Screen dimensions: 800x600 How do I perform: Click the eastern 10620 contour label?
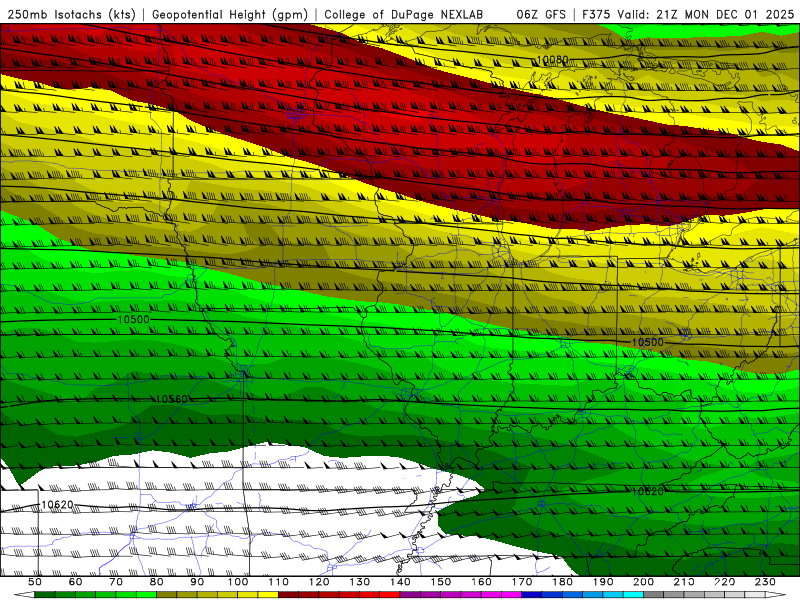click(647, 491)
